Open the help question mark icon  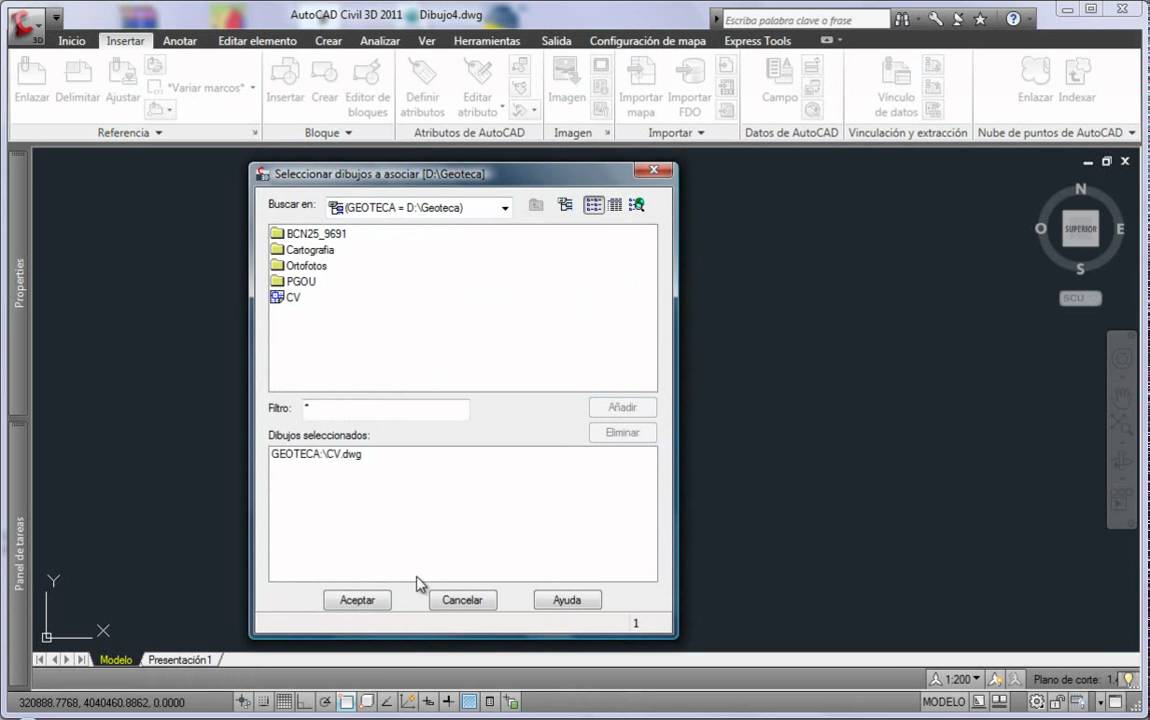(1013, 19)
